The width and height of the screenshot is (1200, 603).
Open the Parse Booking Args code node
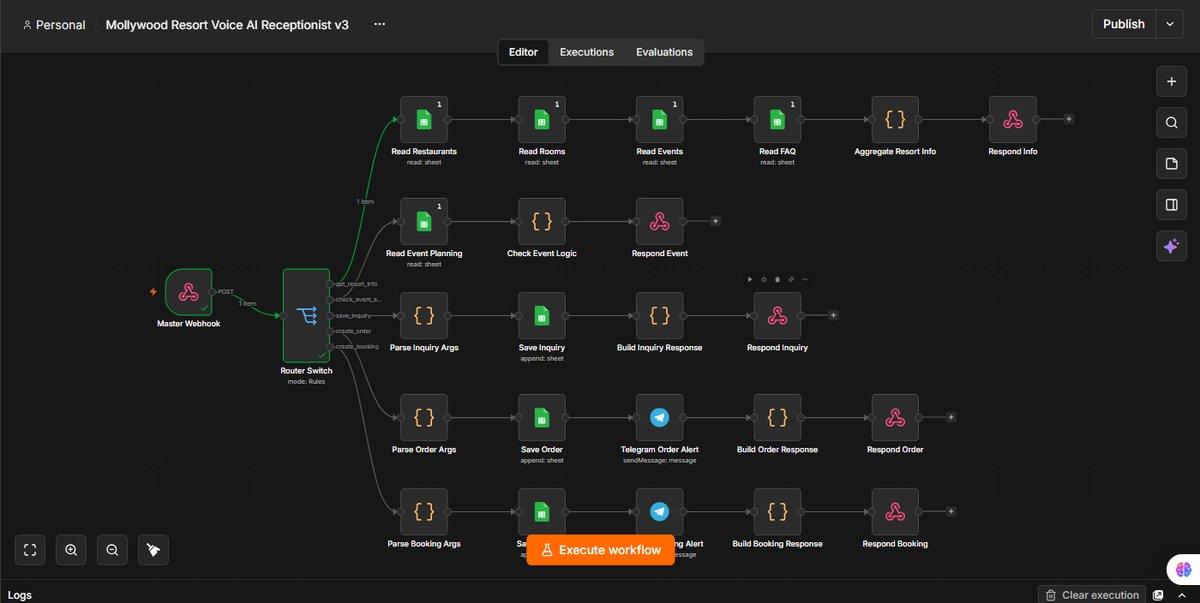tap(424, 512)
